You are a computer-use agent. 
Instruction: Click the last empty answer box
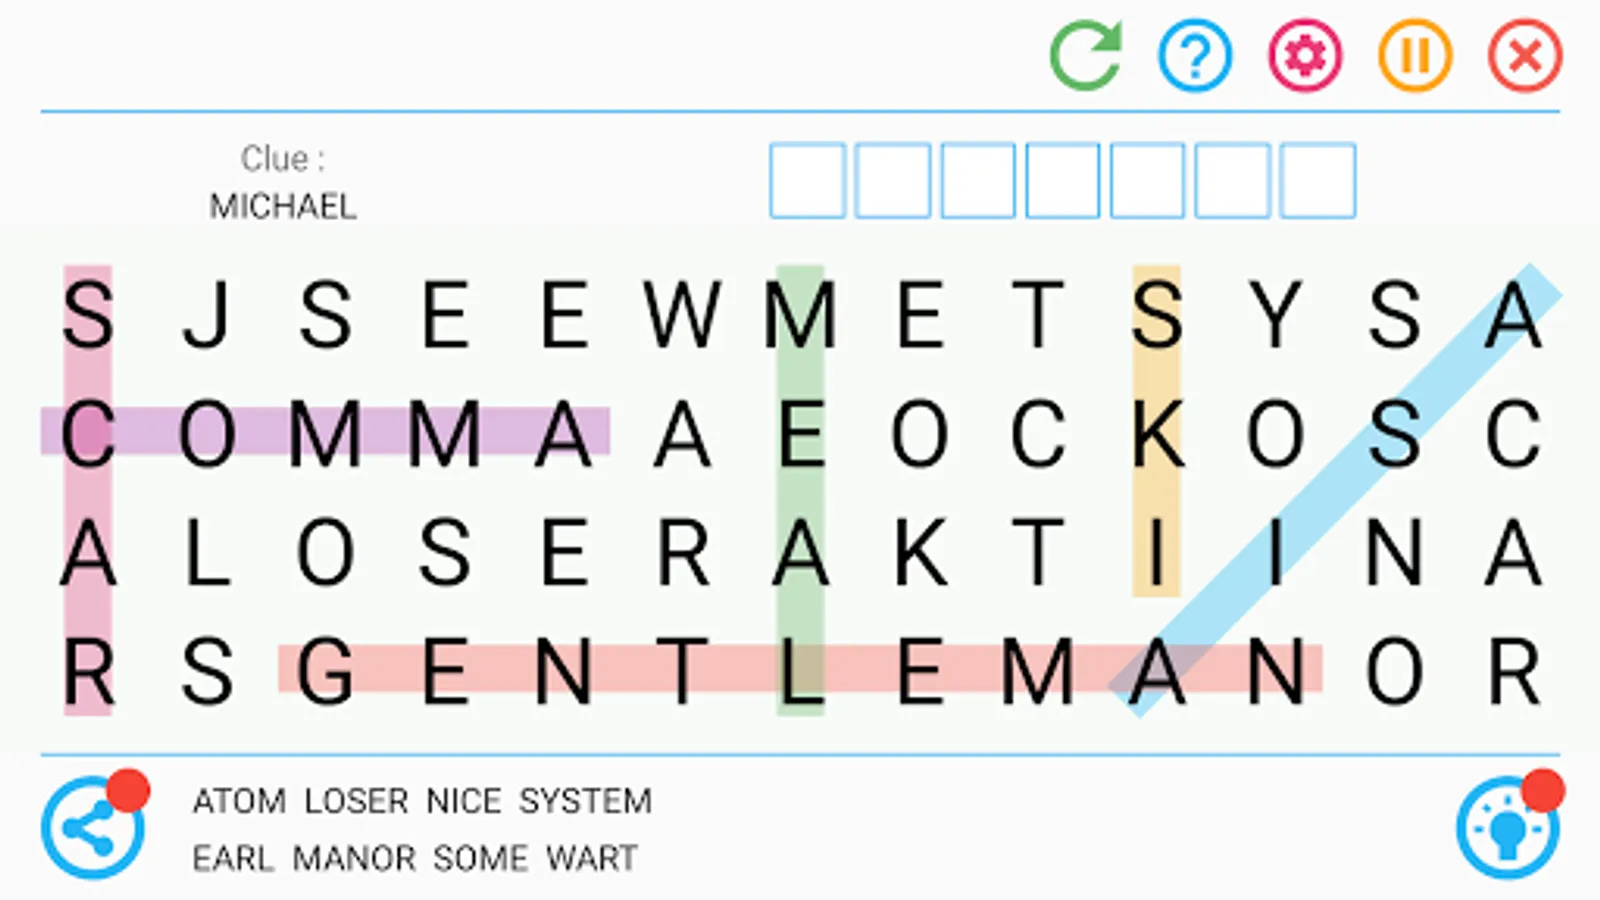(1318, 181)
